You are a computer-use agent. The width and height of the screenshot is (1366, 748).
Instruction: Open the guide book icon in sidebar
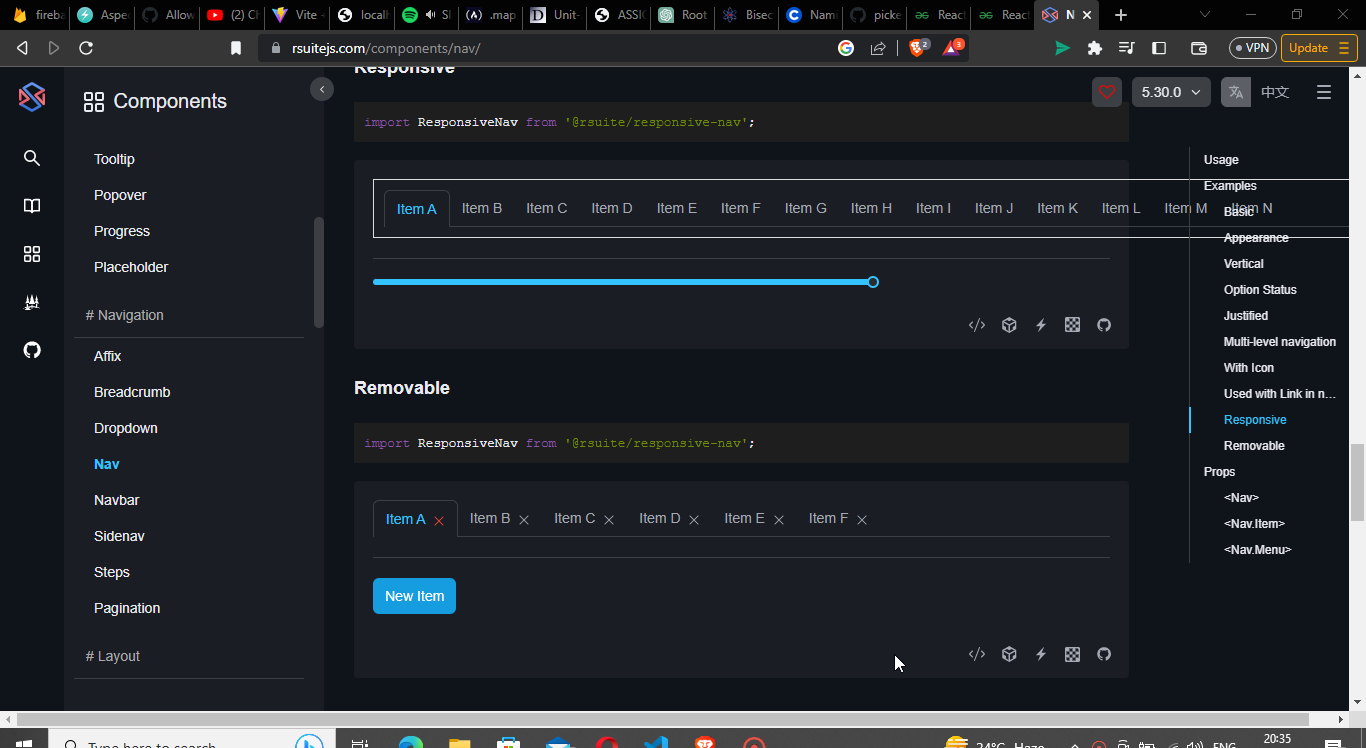[x=31, y=205]
